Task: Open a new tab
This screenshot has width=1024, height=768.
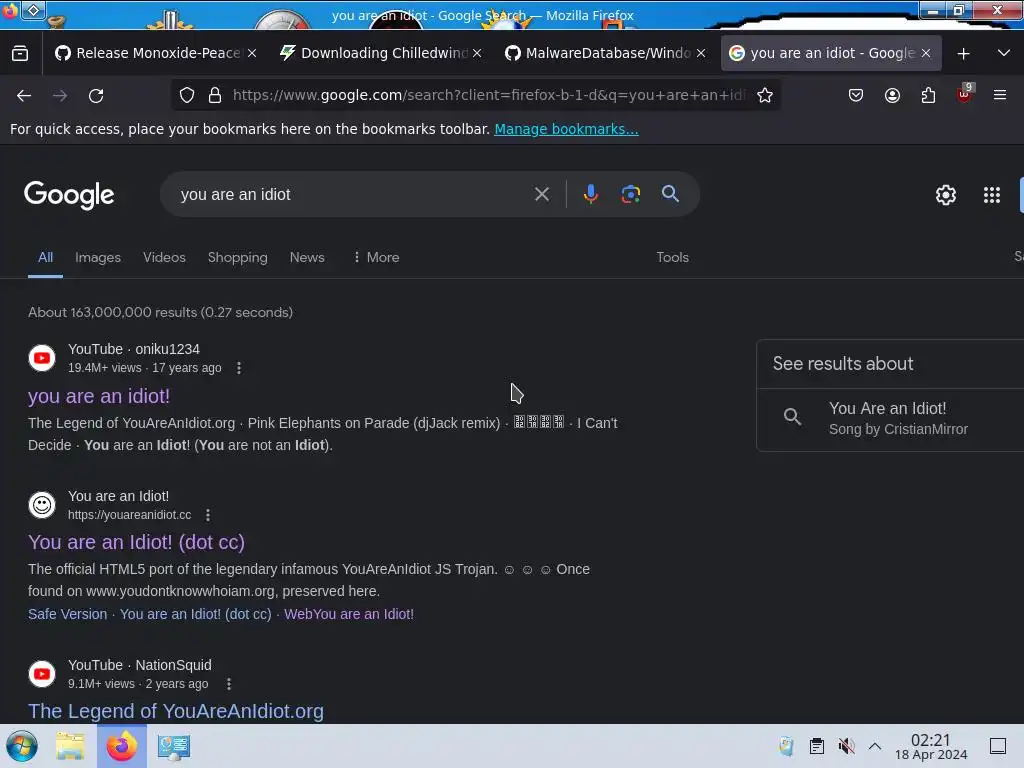Action: pos(963,54)
